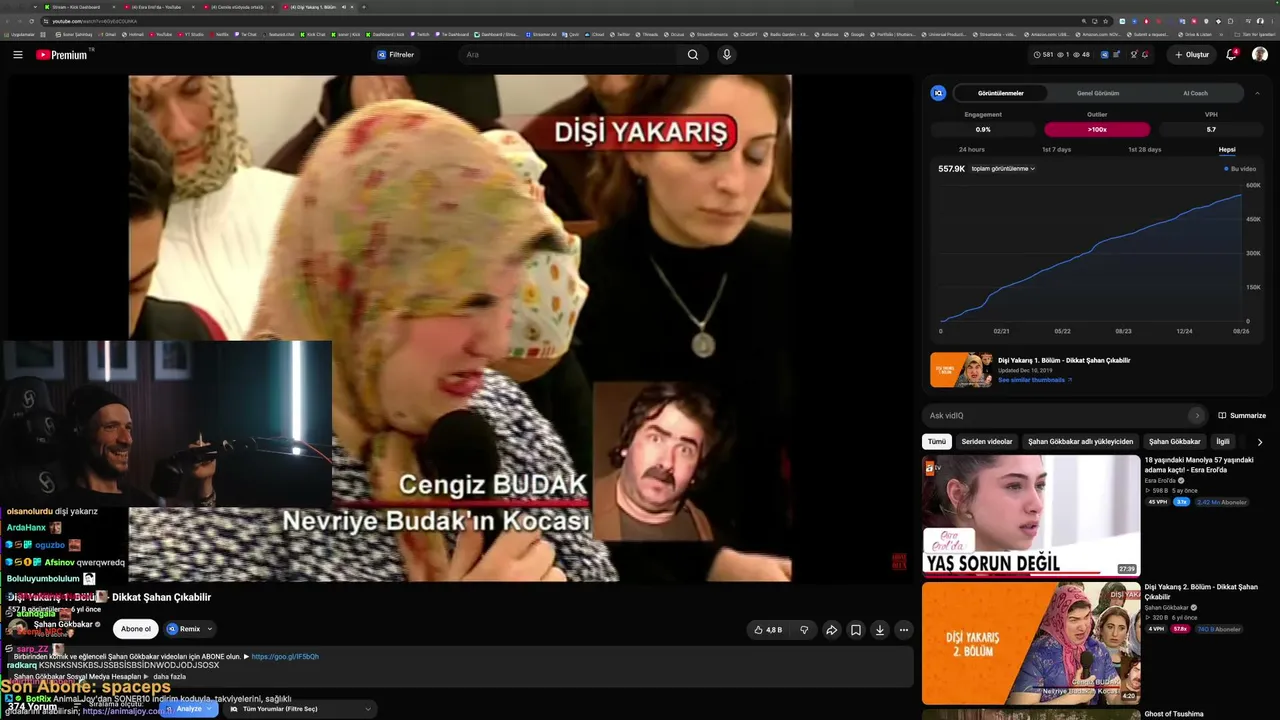Viewport: 1280px width, 720px height.
Task: Click the Oluştur create button
Action: 1192,55
